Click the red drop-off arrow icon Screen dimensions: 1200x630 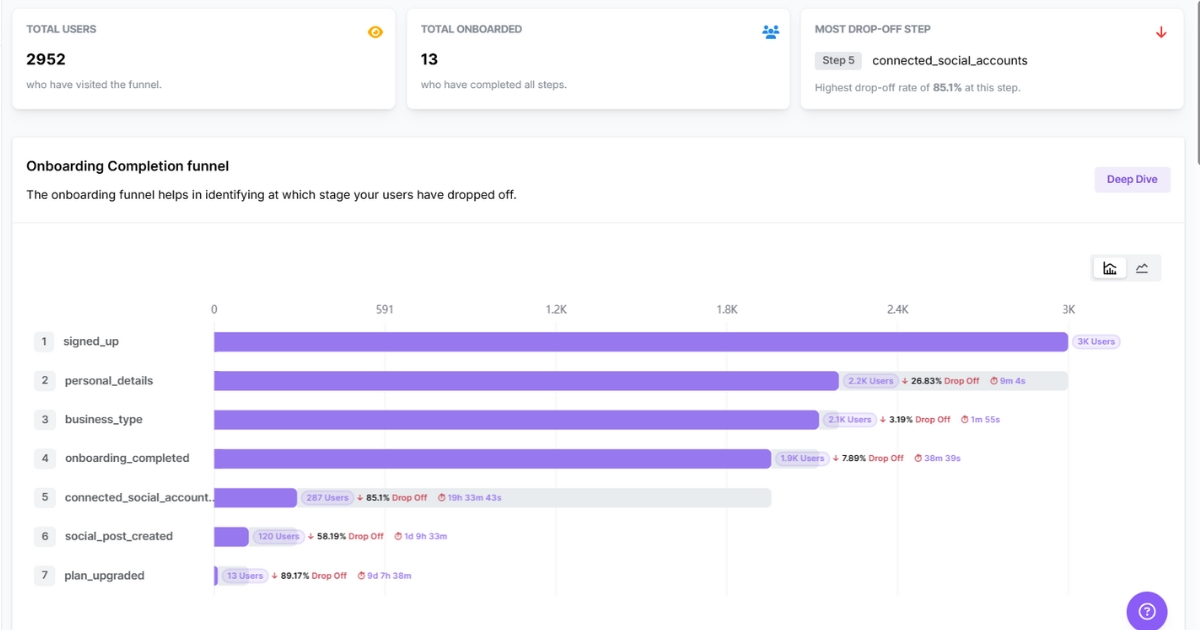tap(1160, 31)
